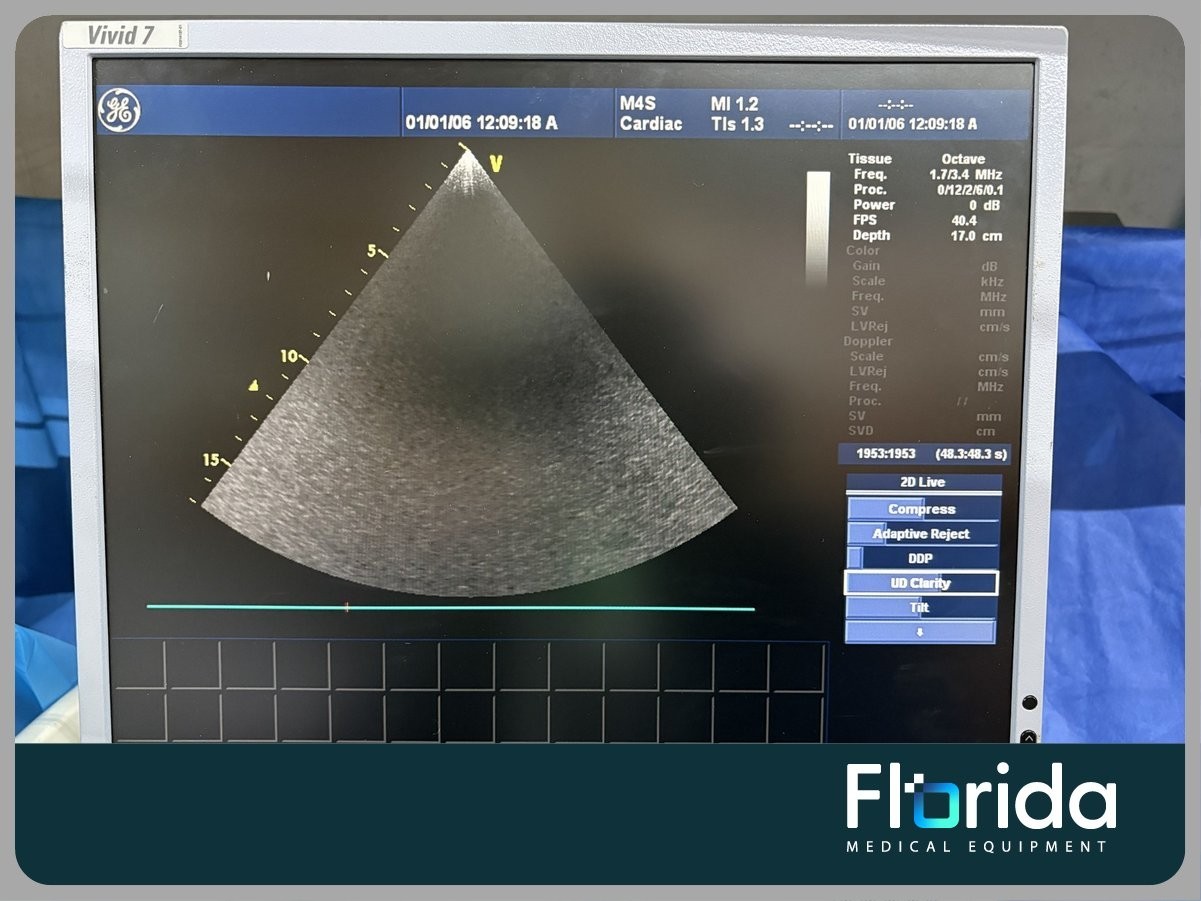Click the Freq. 1.7/3.4 MHz value
The width and height of the screenshot is (1201, 901).
[x=926, y=175]
